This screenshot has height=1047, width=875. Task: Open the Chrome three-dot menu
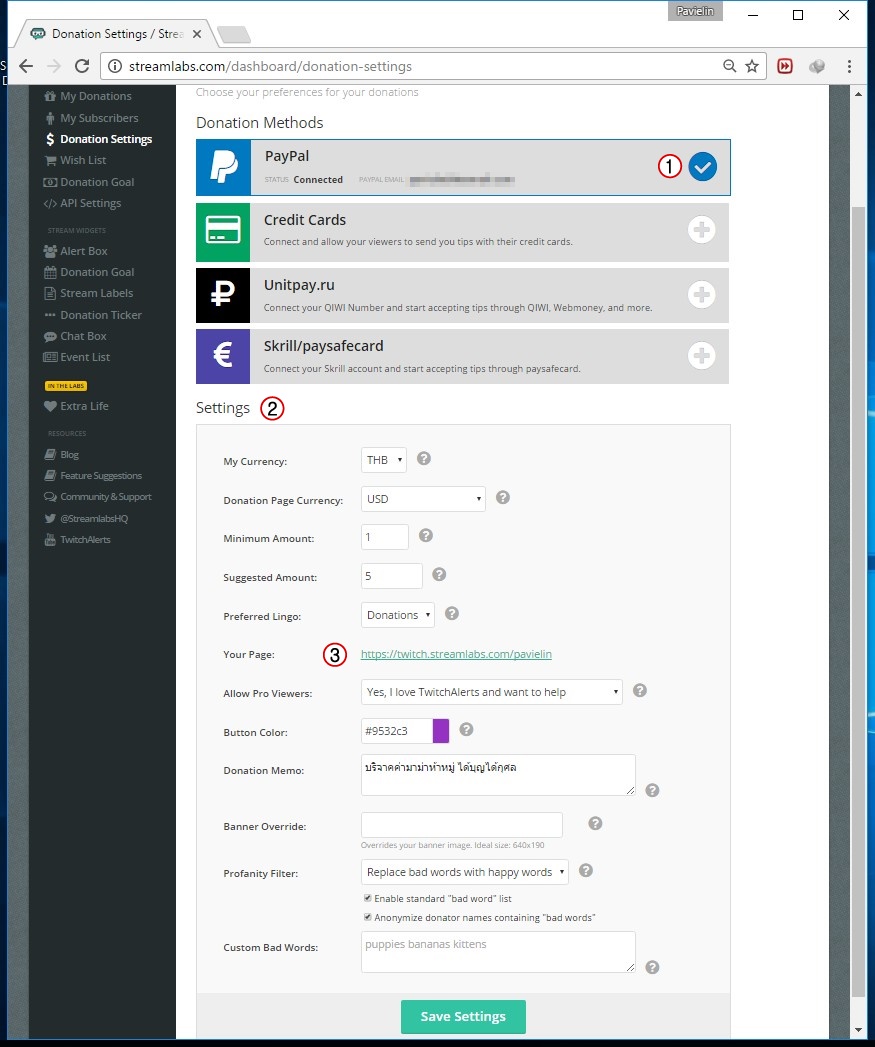click(x=849, y=66)
